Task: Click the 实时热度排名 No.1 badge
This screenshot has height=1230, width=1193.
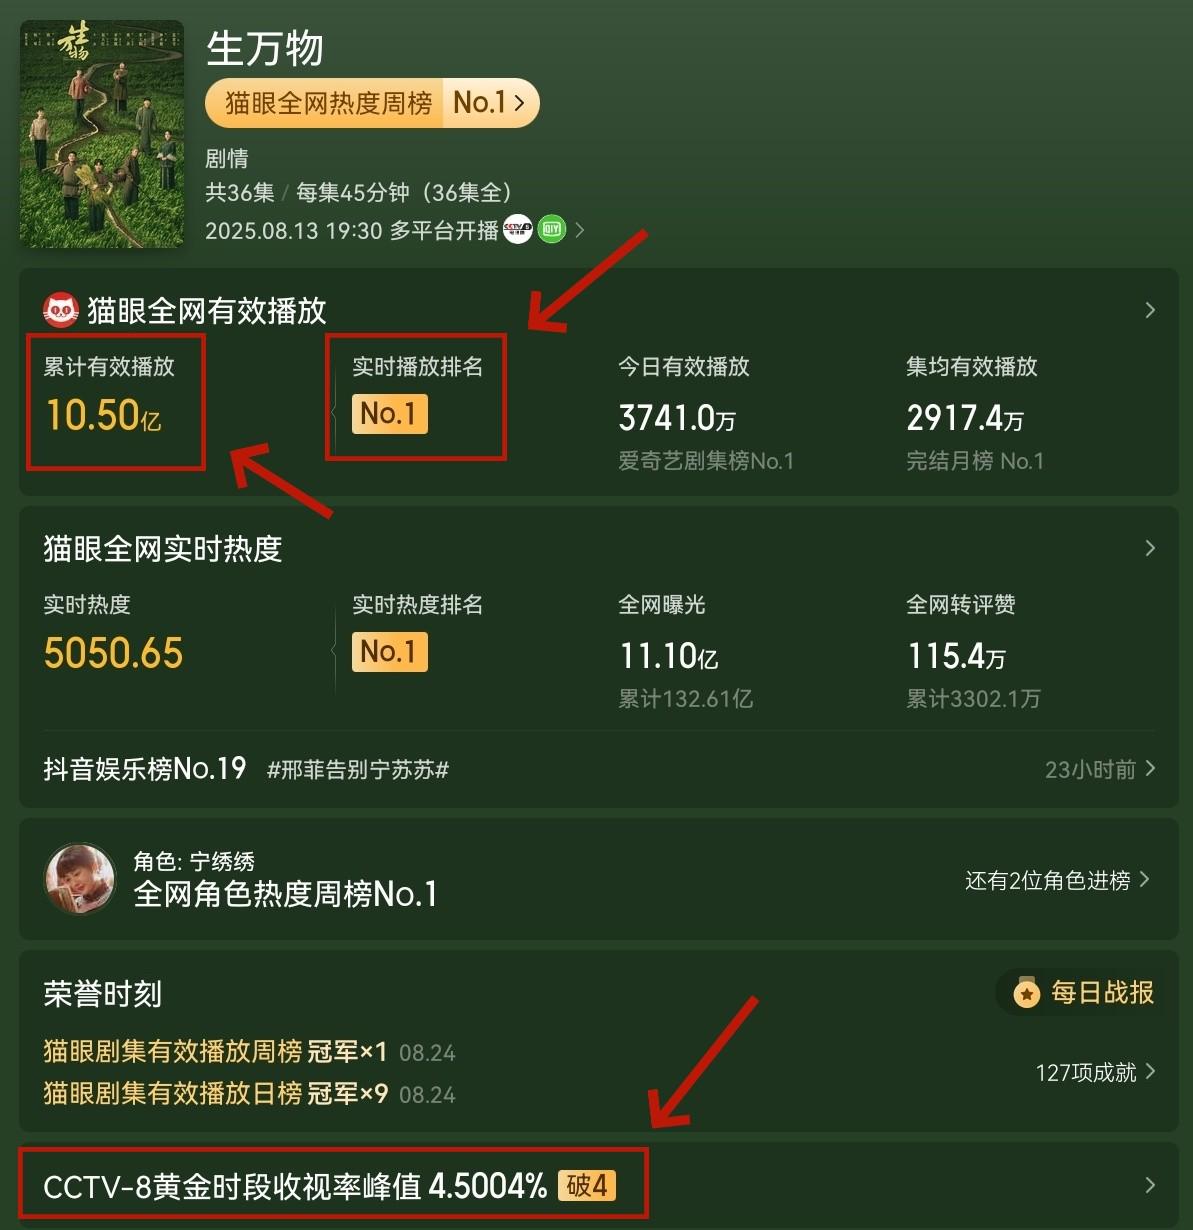Action: click(389, 652)
